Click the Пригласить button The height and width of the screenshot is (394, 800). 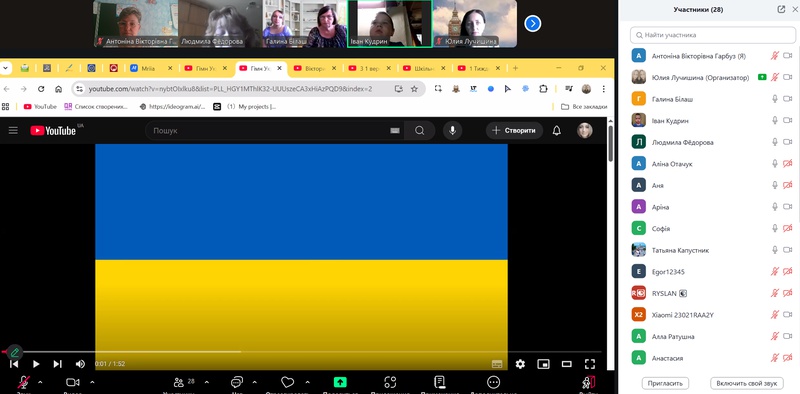pyautogui.click(x=665, y=383)
